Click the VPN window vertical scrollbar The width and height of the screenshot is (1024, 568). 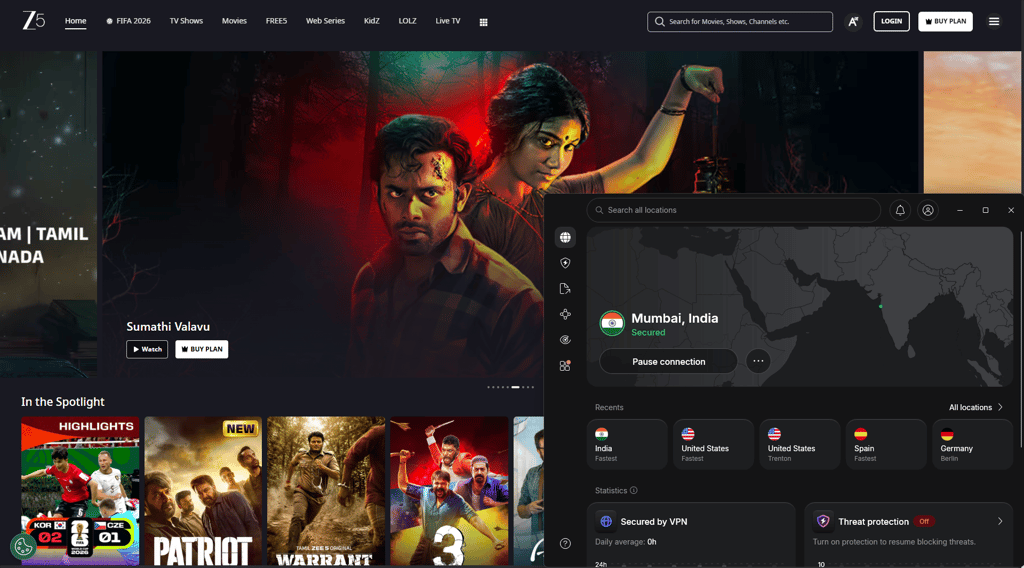(x=1021, y=339)
